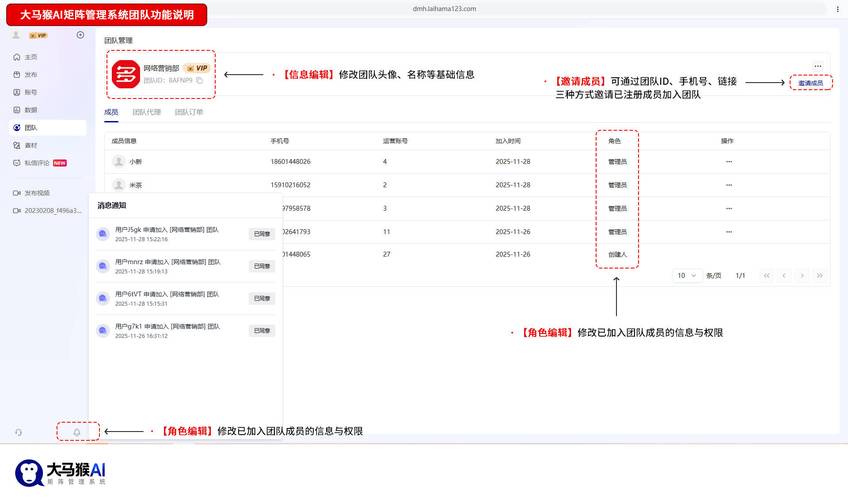The image size is (848, 500).
Task: Open the 主页 home page in sidebar
Action: pos(30,57)
